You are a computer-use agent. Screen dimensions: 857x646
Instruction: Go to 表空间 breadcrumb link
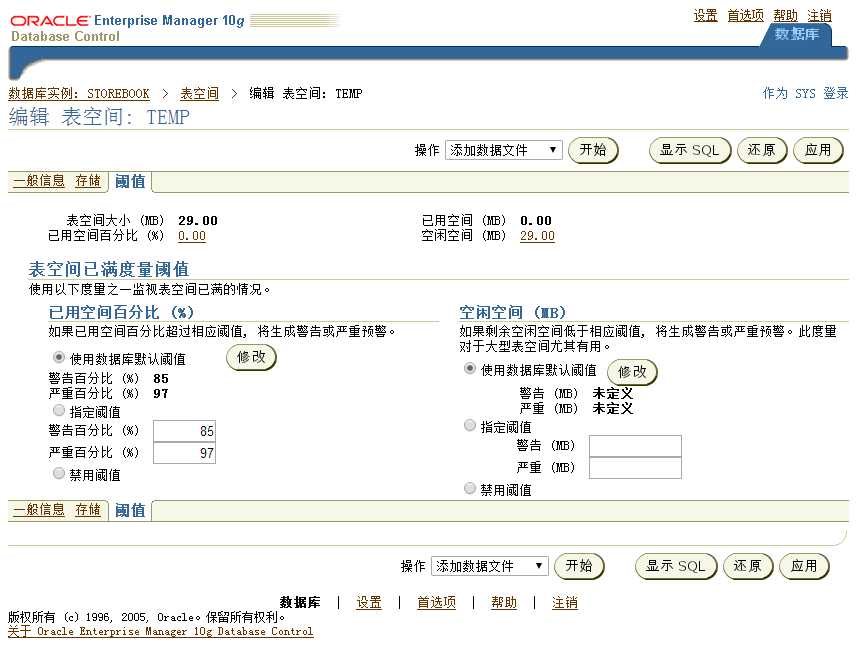pos(199,94)
